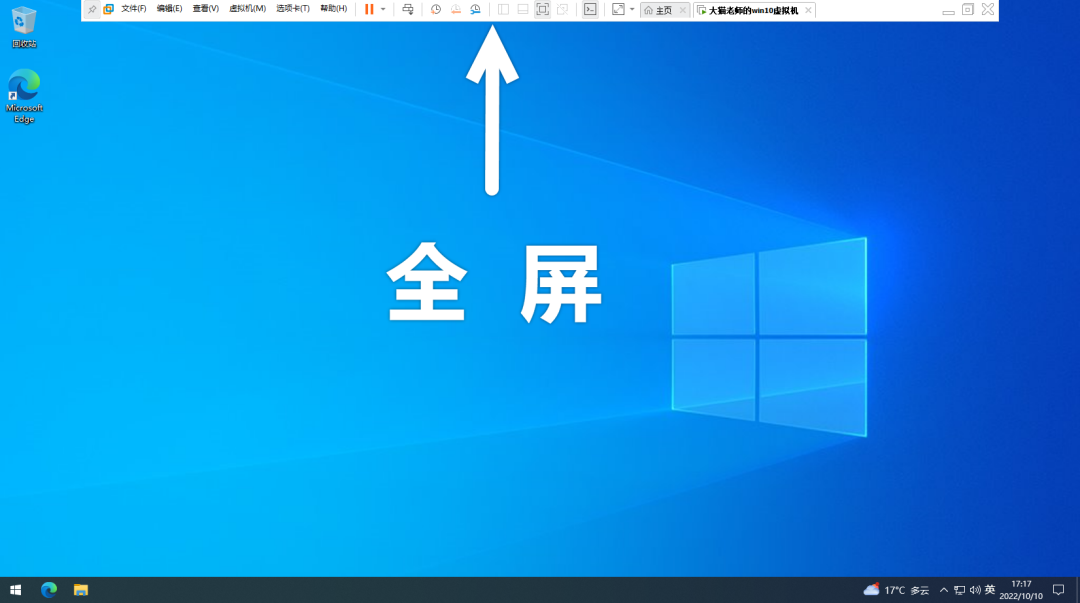The width and height of the screenshot is (1080, 603).
Task: Toggle the pin to keep toolbar visible
Action: click(93, 9)
